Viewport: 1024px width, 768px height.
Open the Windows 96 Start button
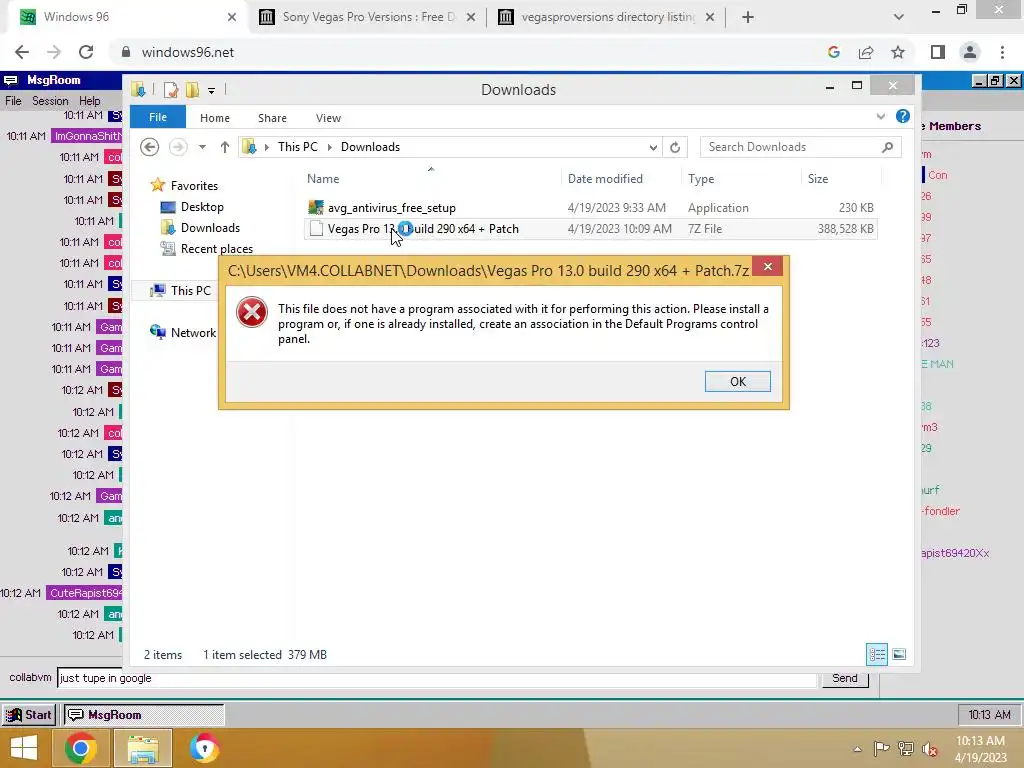click(x=29, y=714)
